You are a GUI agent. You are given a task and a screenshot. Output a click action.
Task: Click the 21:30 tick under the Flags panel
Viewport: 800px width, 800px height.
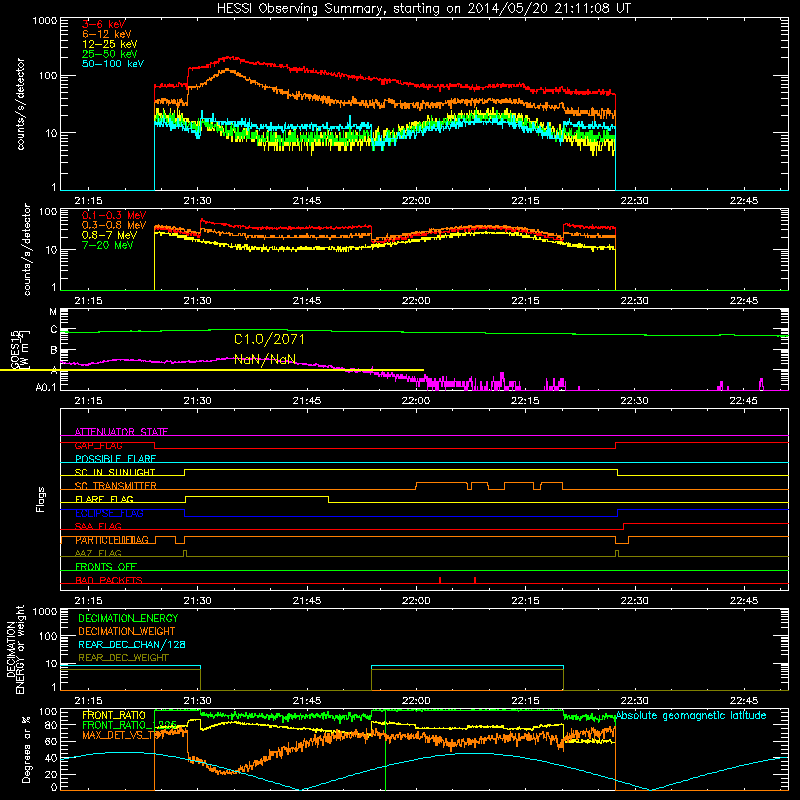197,601
